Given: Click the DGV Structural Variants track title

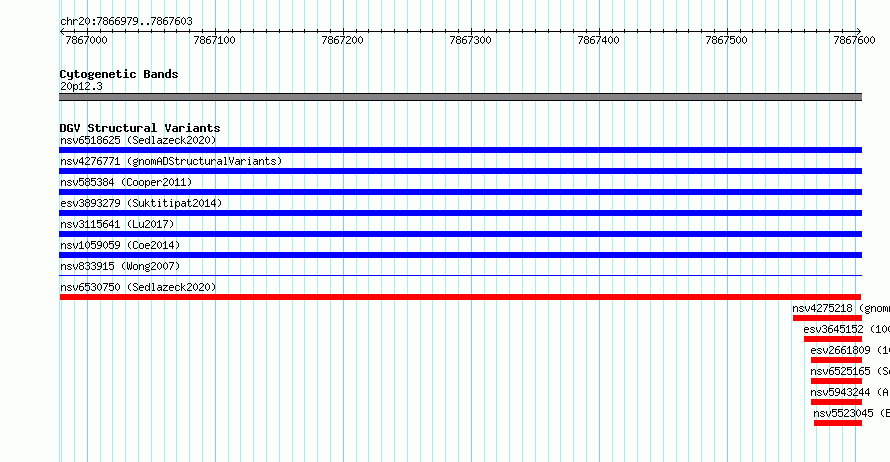Looking at the screenshot, I should 140,128.
